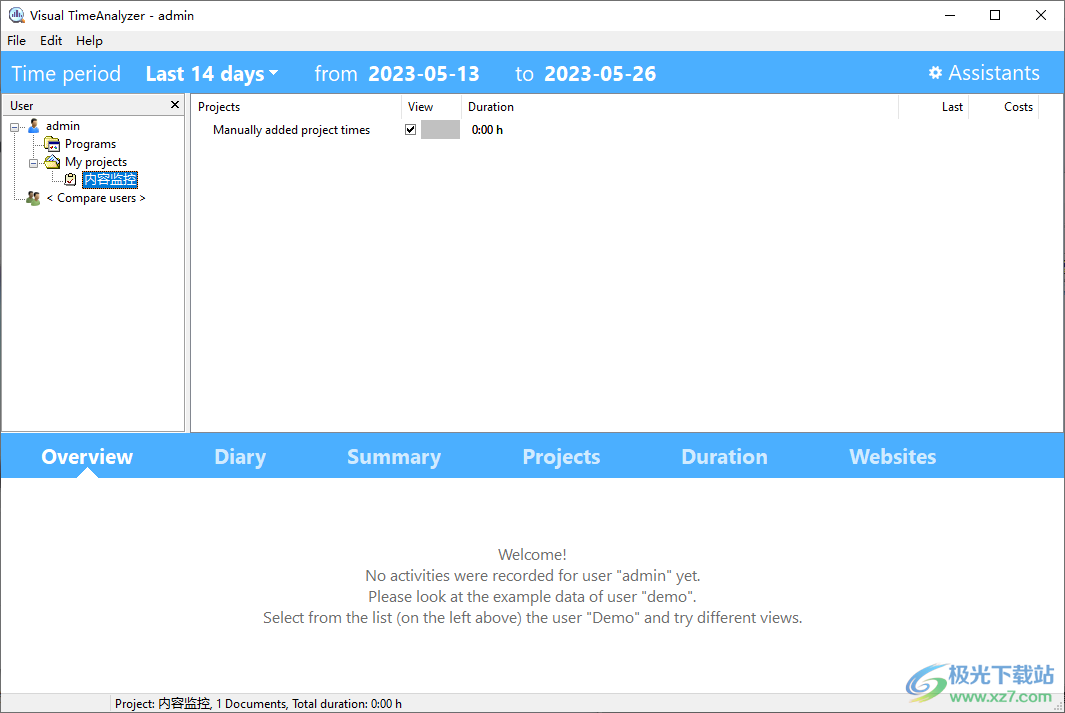Open the Websites view tab
This screenshot has width=1065, height=713.
click(892, 456)
